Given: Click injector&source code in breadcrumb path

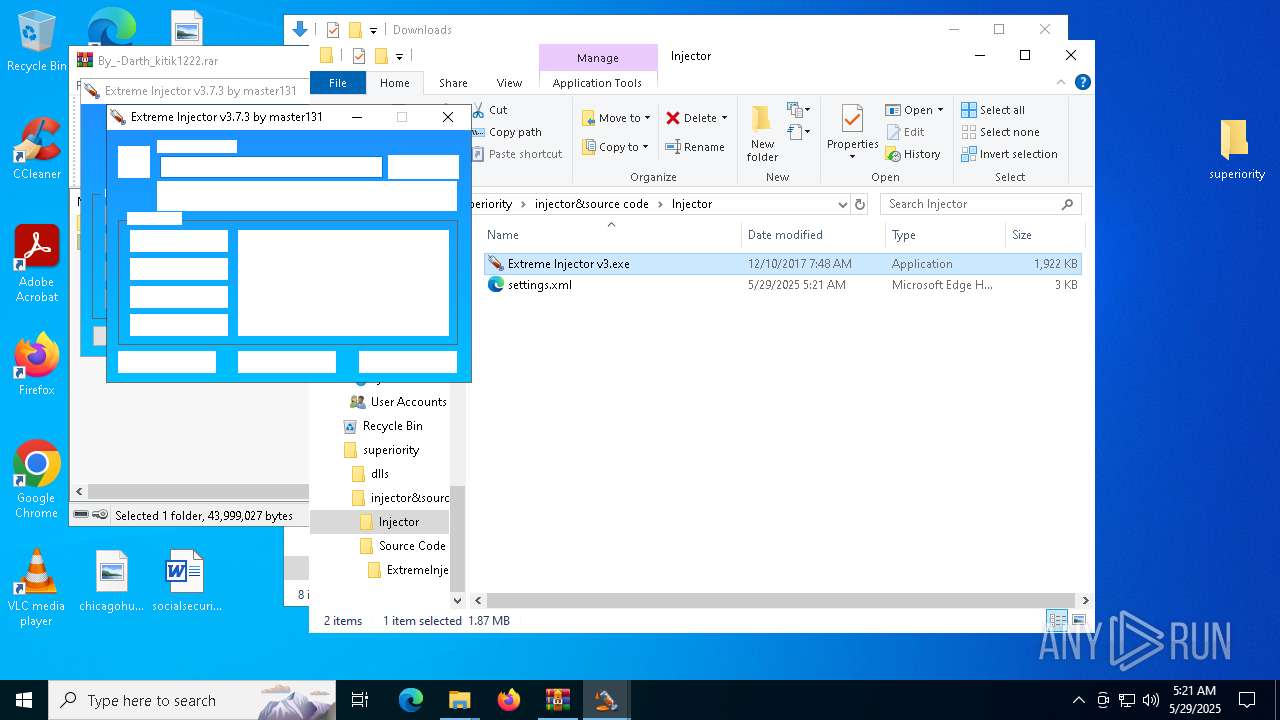Looking at the screenshot, I should click(x=591, y=204).
